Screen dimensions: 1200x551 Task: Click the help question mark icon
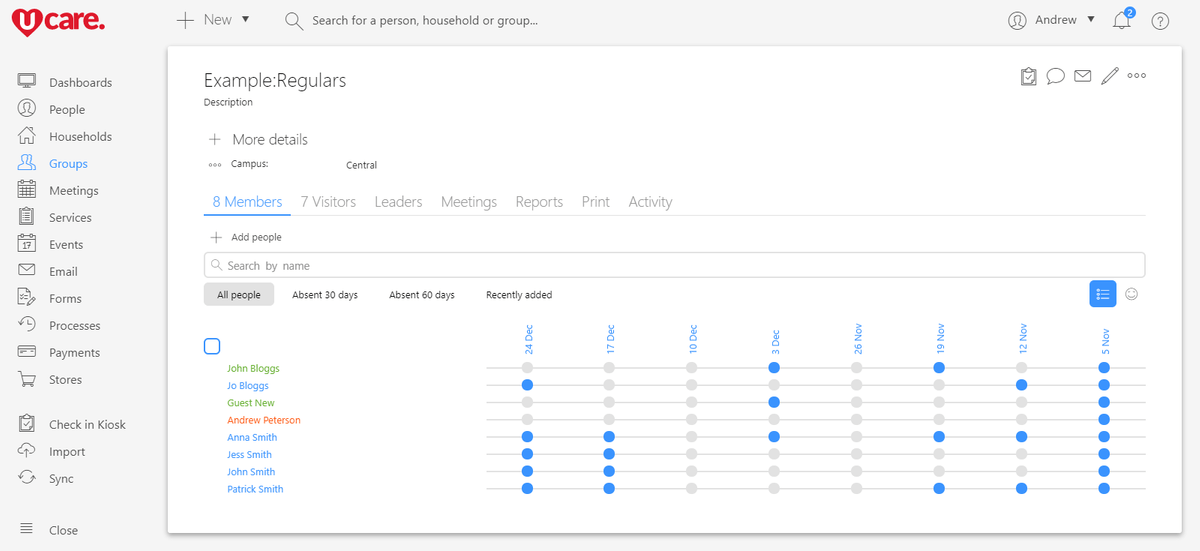click(x=1160, y=21)
